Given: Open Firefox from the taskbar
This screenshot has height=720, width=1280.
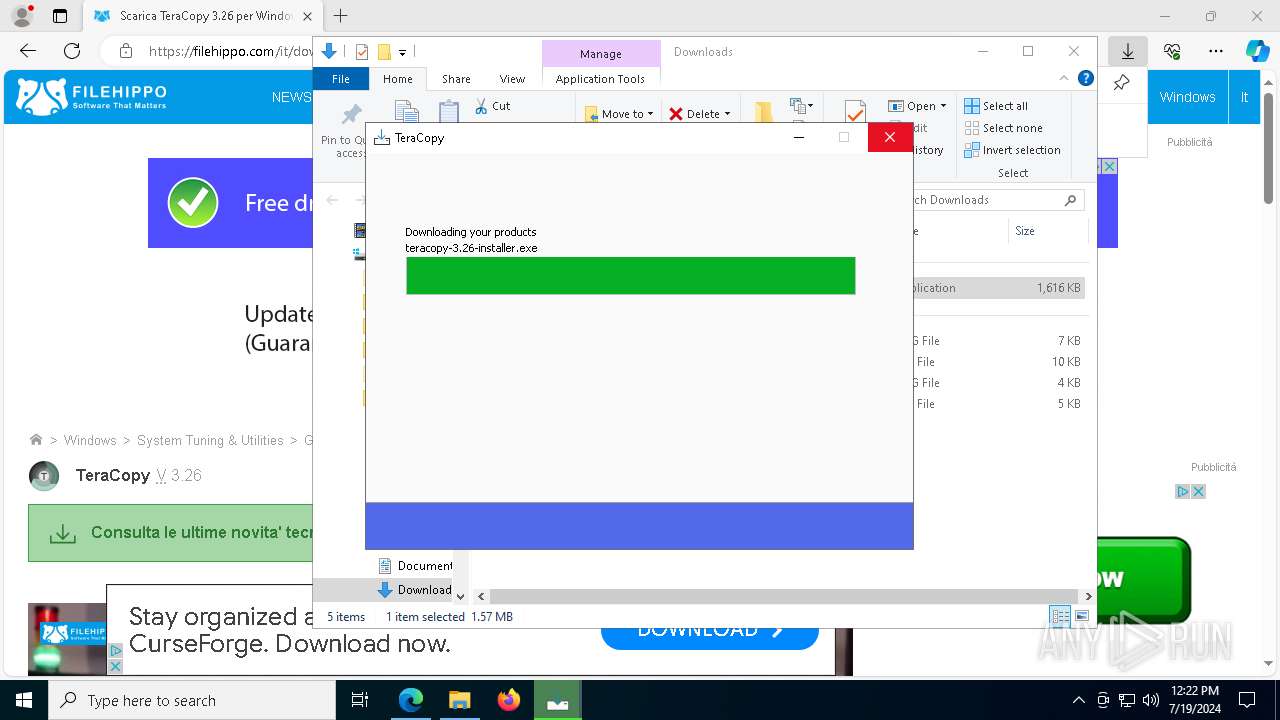Looking at the screenshot, I should [x=509, y=700].
